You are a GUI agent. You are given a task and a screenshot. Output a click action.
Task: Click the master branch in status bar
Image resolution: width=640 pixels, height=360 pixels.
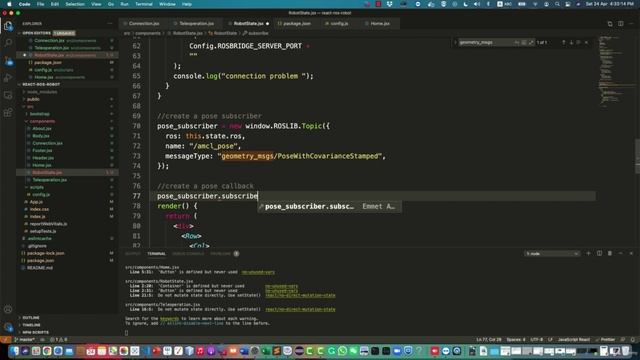pos(24,340)
